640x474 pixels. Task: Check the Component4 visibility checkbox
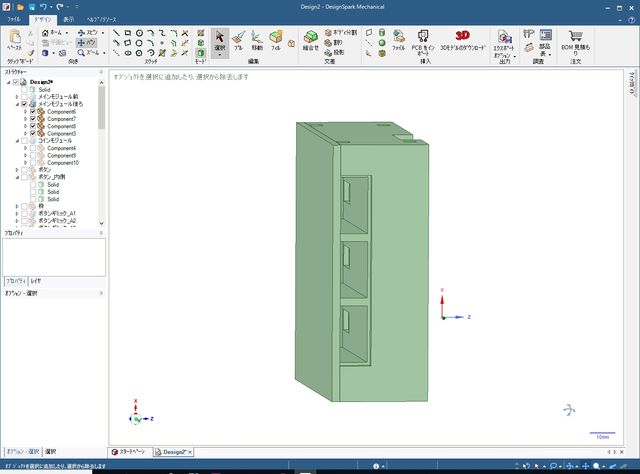(x=33, y=148)
